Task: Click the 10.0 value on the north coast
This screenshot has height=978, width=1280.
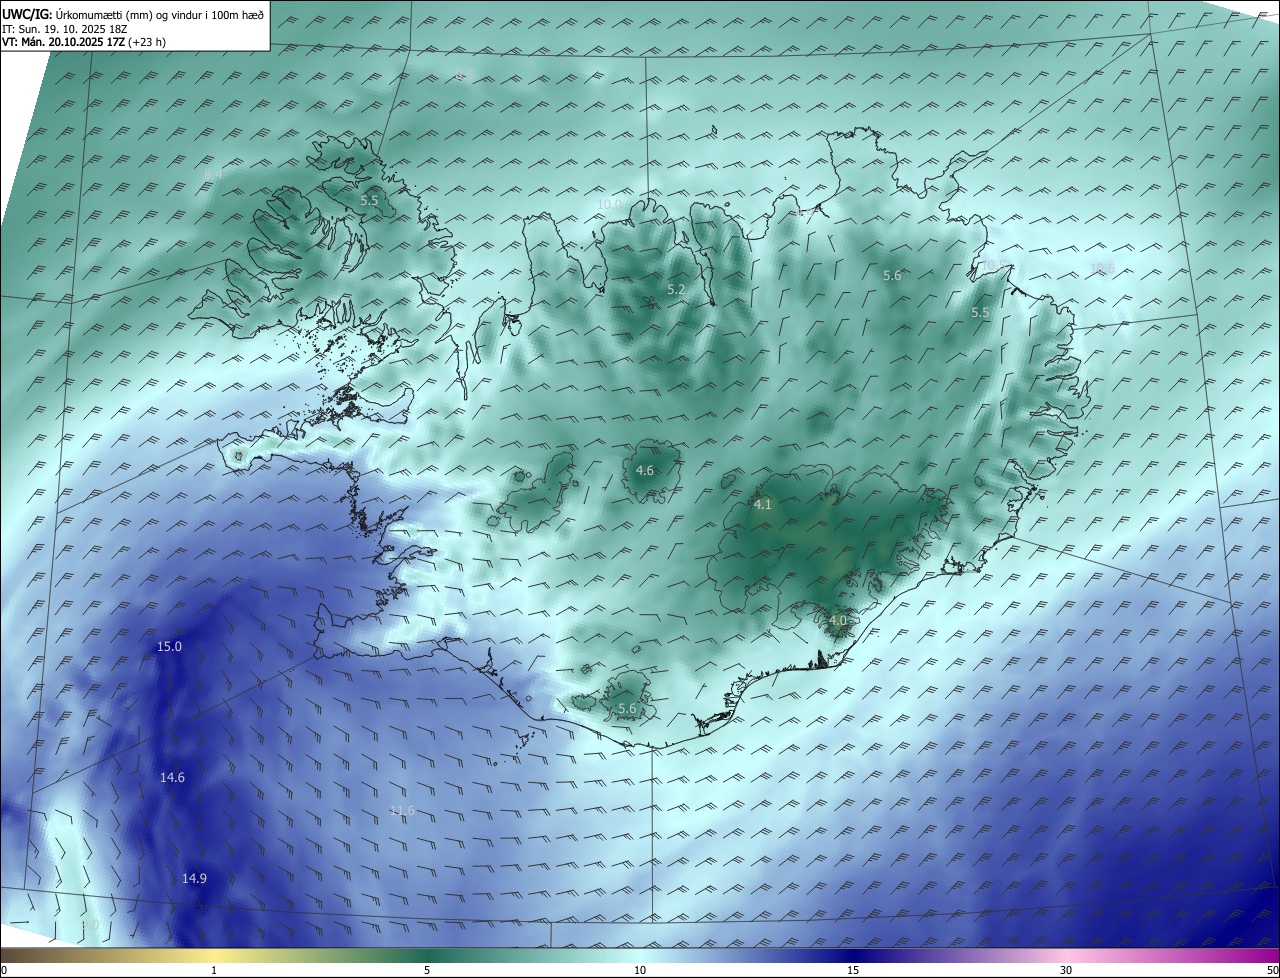Action: pyautogui.click(x=609, y=204)
